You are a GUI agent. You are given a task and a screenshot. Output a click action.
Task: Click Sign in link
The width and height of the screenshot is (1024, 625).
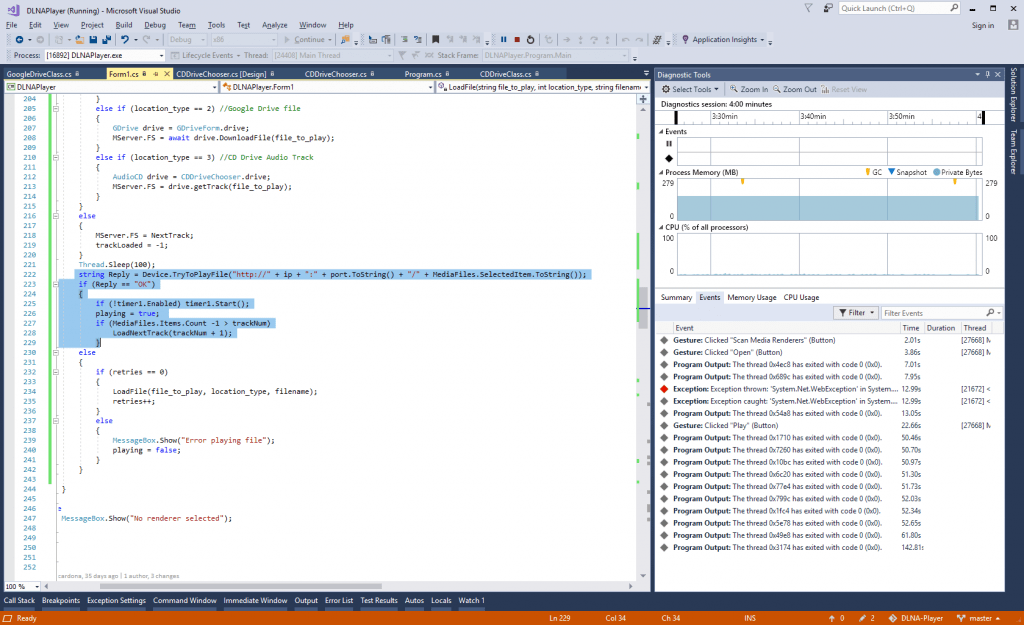coord(982,25)
